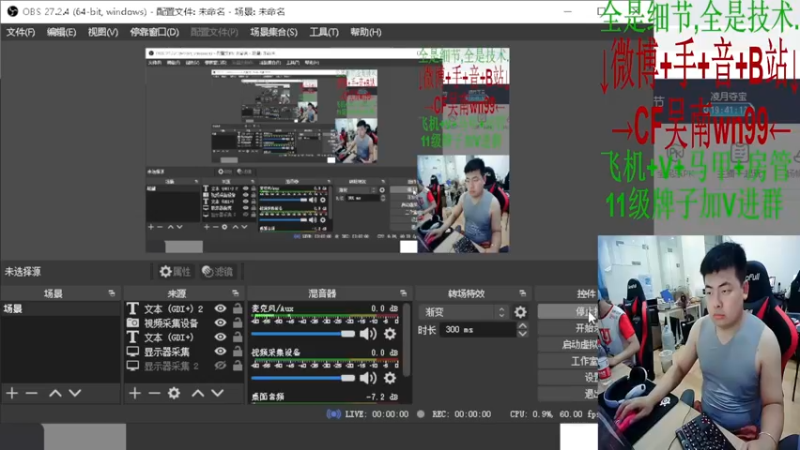This screenshot has width=800, height=450.
Task: Click the 停止 streaming button in controls
Action: click(568, 311)
